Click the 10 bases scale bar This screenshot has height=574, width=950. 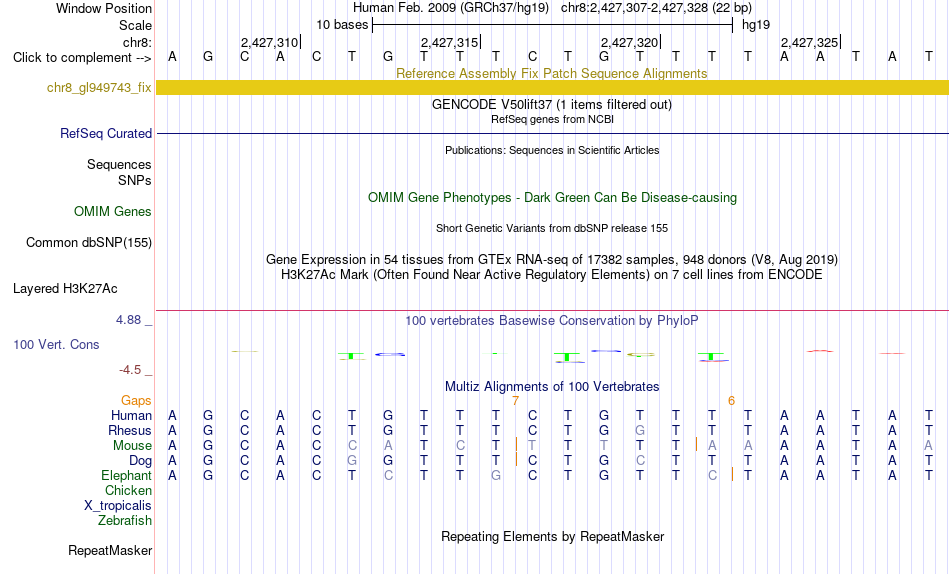click(x=553, y=25)
